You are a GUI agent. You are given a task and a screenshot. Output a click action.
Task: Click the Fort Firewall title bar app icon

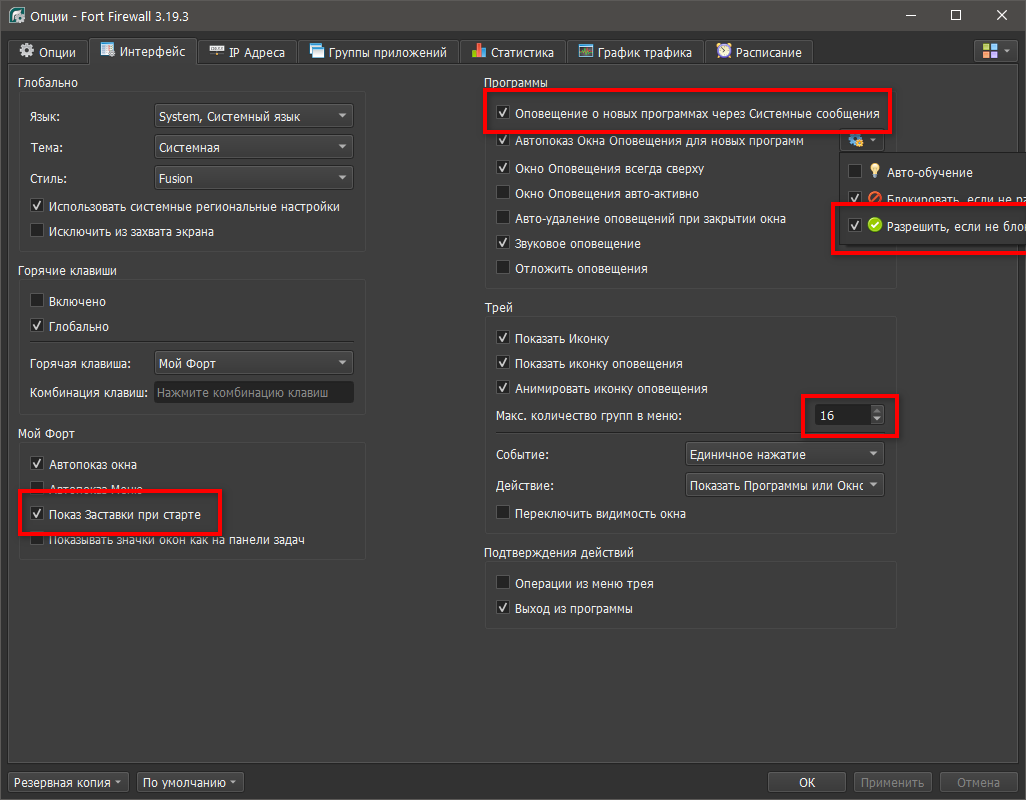pyautogui.click(x=17, y=16)
